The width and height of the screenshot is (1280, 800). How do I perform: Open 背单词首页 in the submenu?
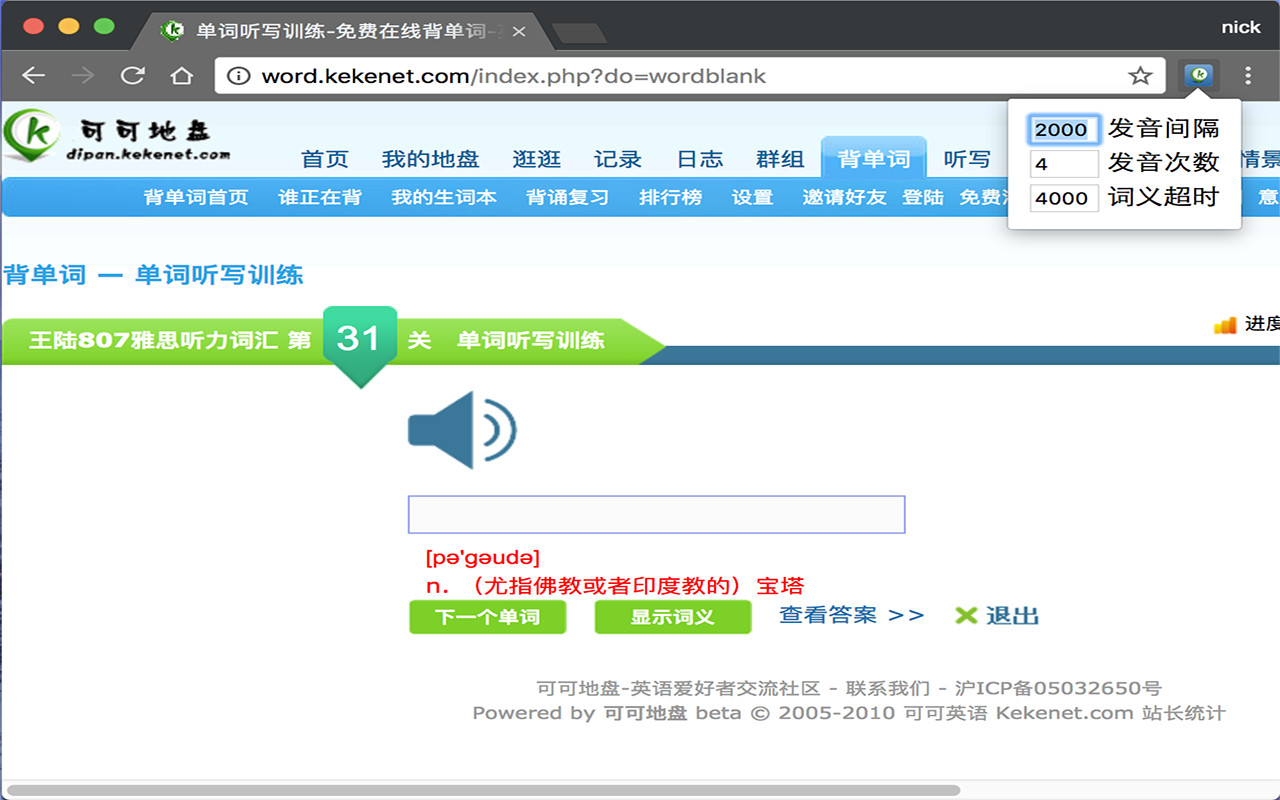point(196,197)
